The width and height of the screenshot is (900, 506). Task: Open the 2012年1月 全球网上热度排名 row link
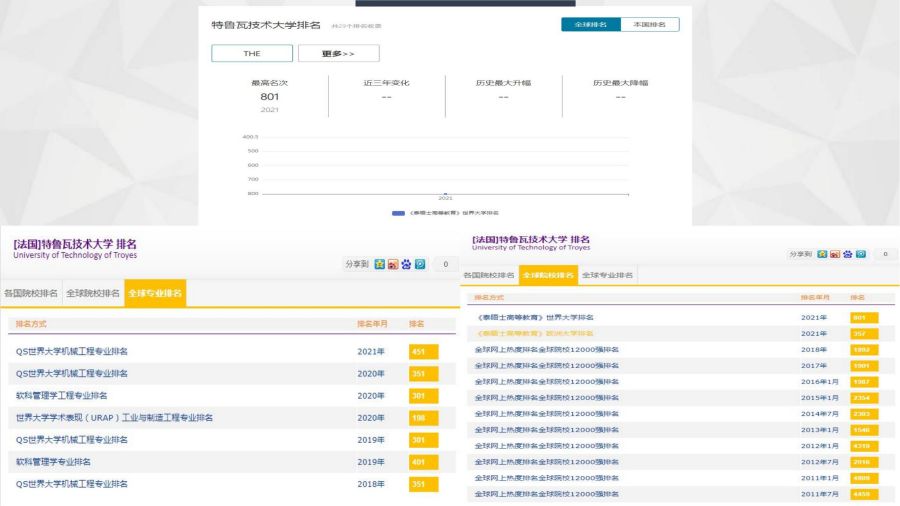coord(546,446)
